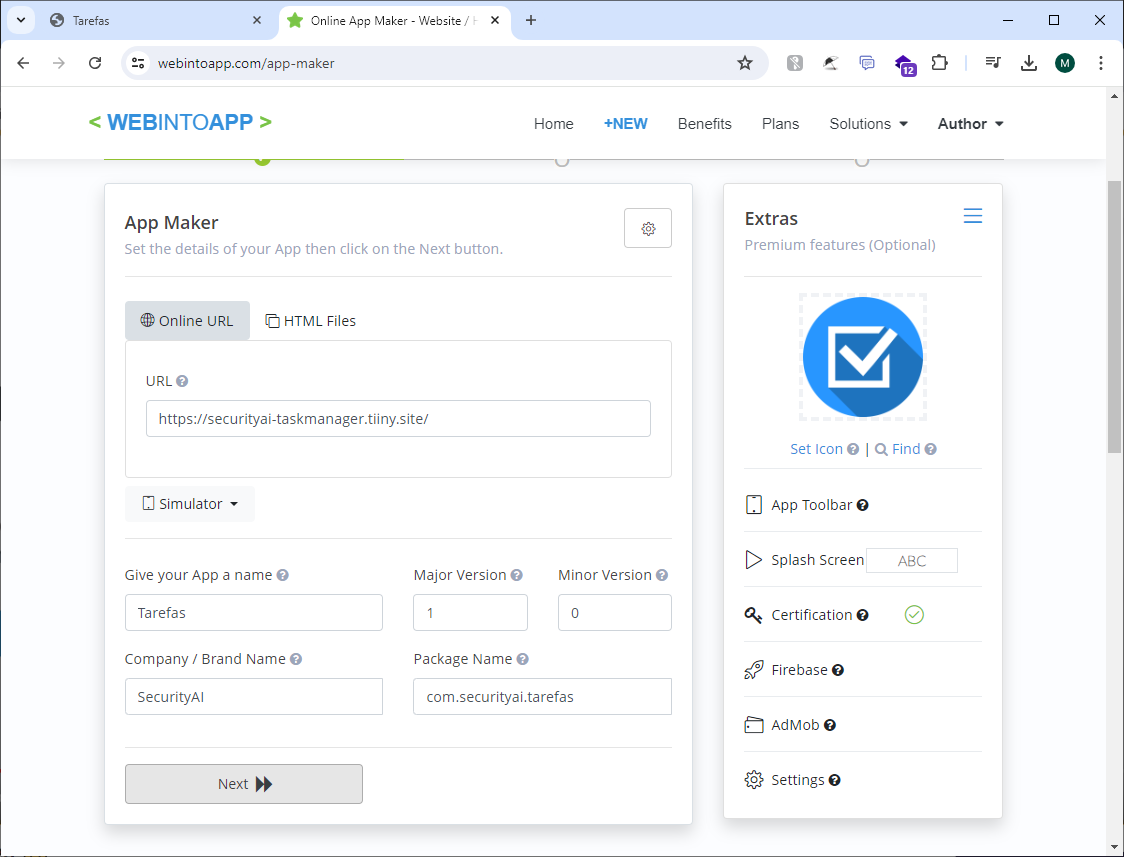Click the Find icon link
Screen dimensions: 1124x857
tap(897, 449)
